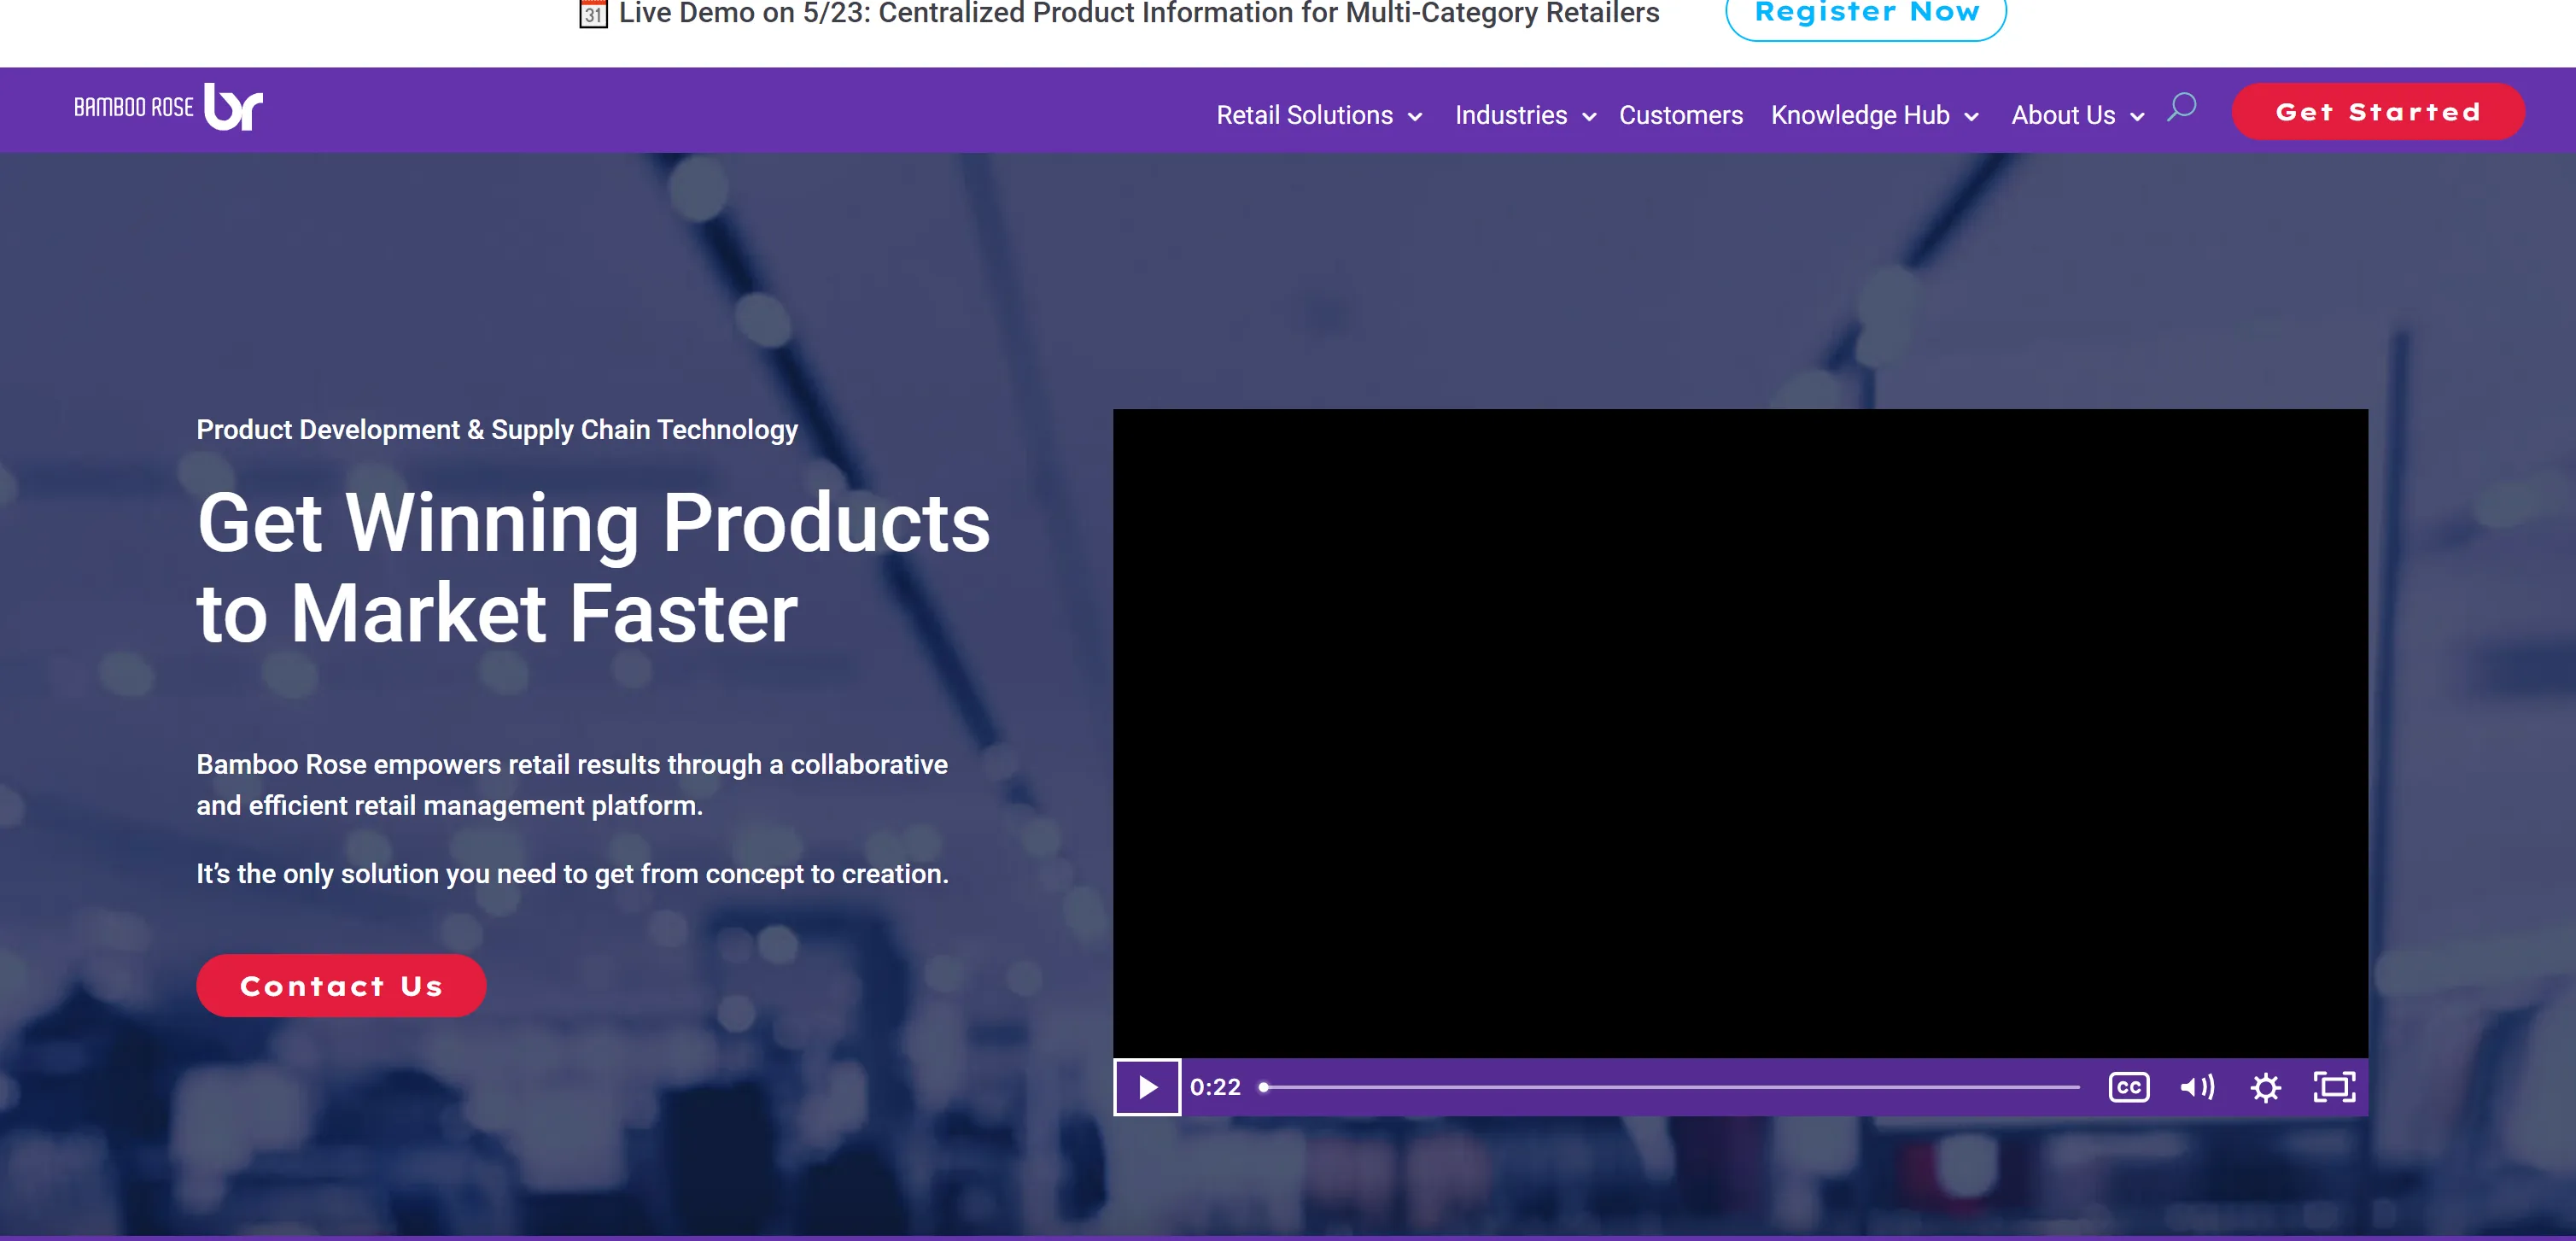Click the black video player area
2576x1241 pixels.
pos(1740,732)
